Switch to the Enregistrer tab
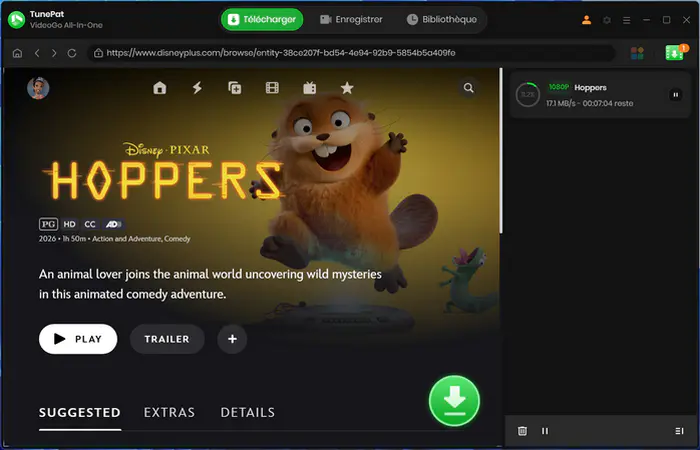700x450 pixels. click(x=351, y=20)
